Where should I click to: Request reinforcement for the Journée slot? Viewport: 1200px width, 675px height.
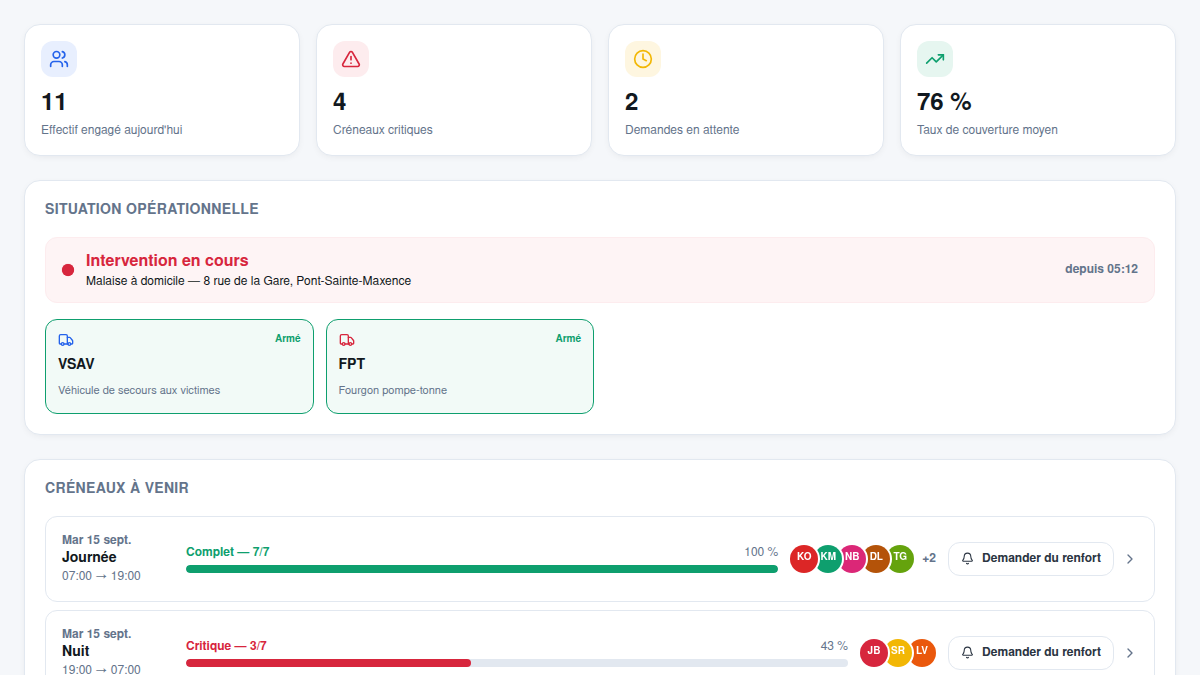tap(1031, 558)
